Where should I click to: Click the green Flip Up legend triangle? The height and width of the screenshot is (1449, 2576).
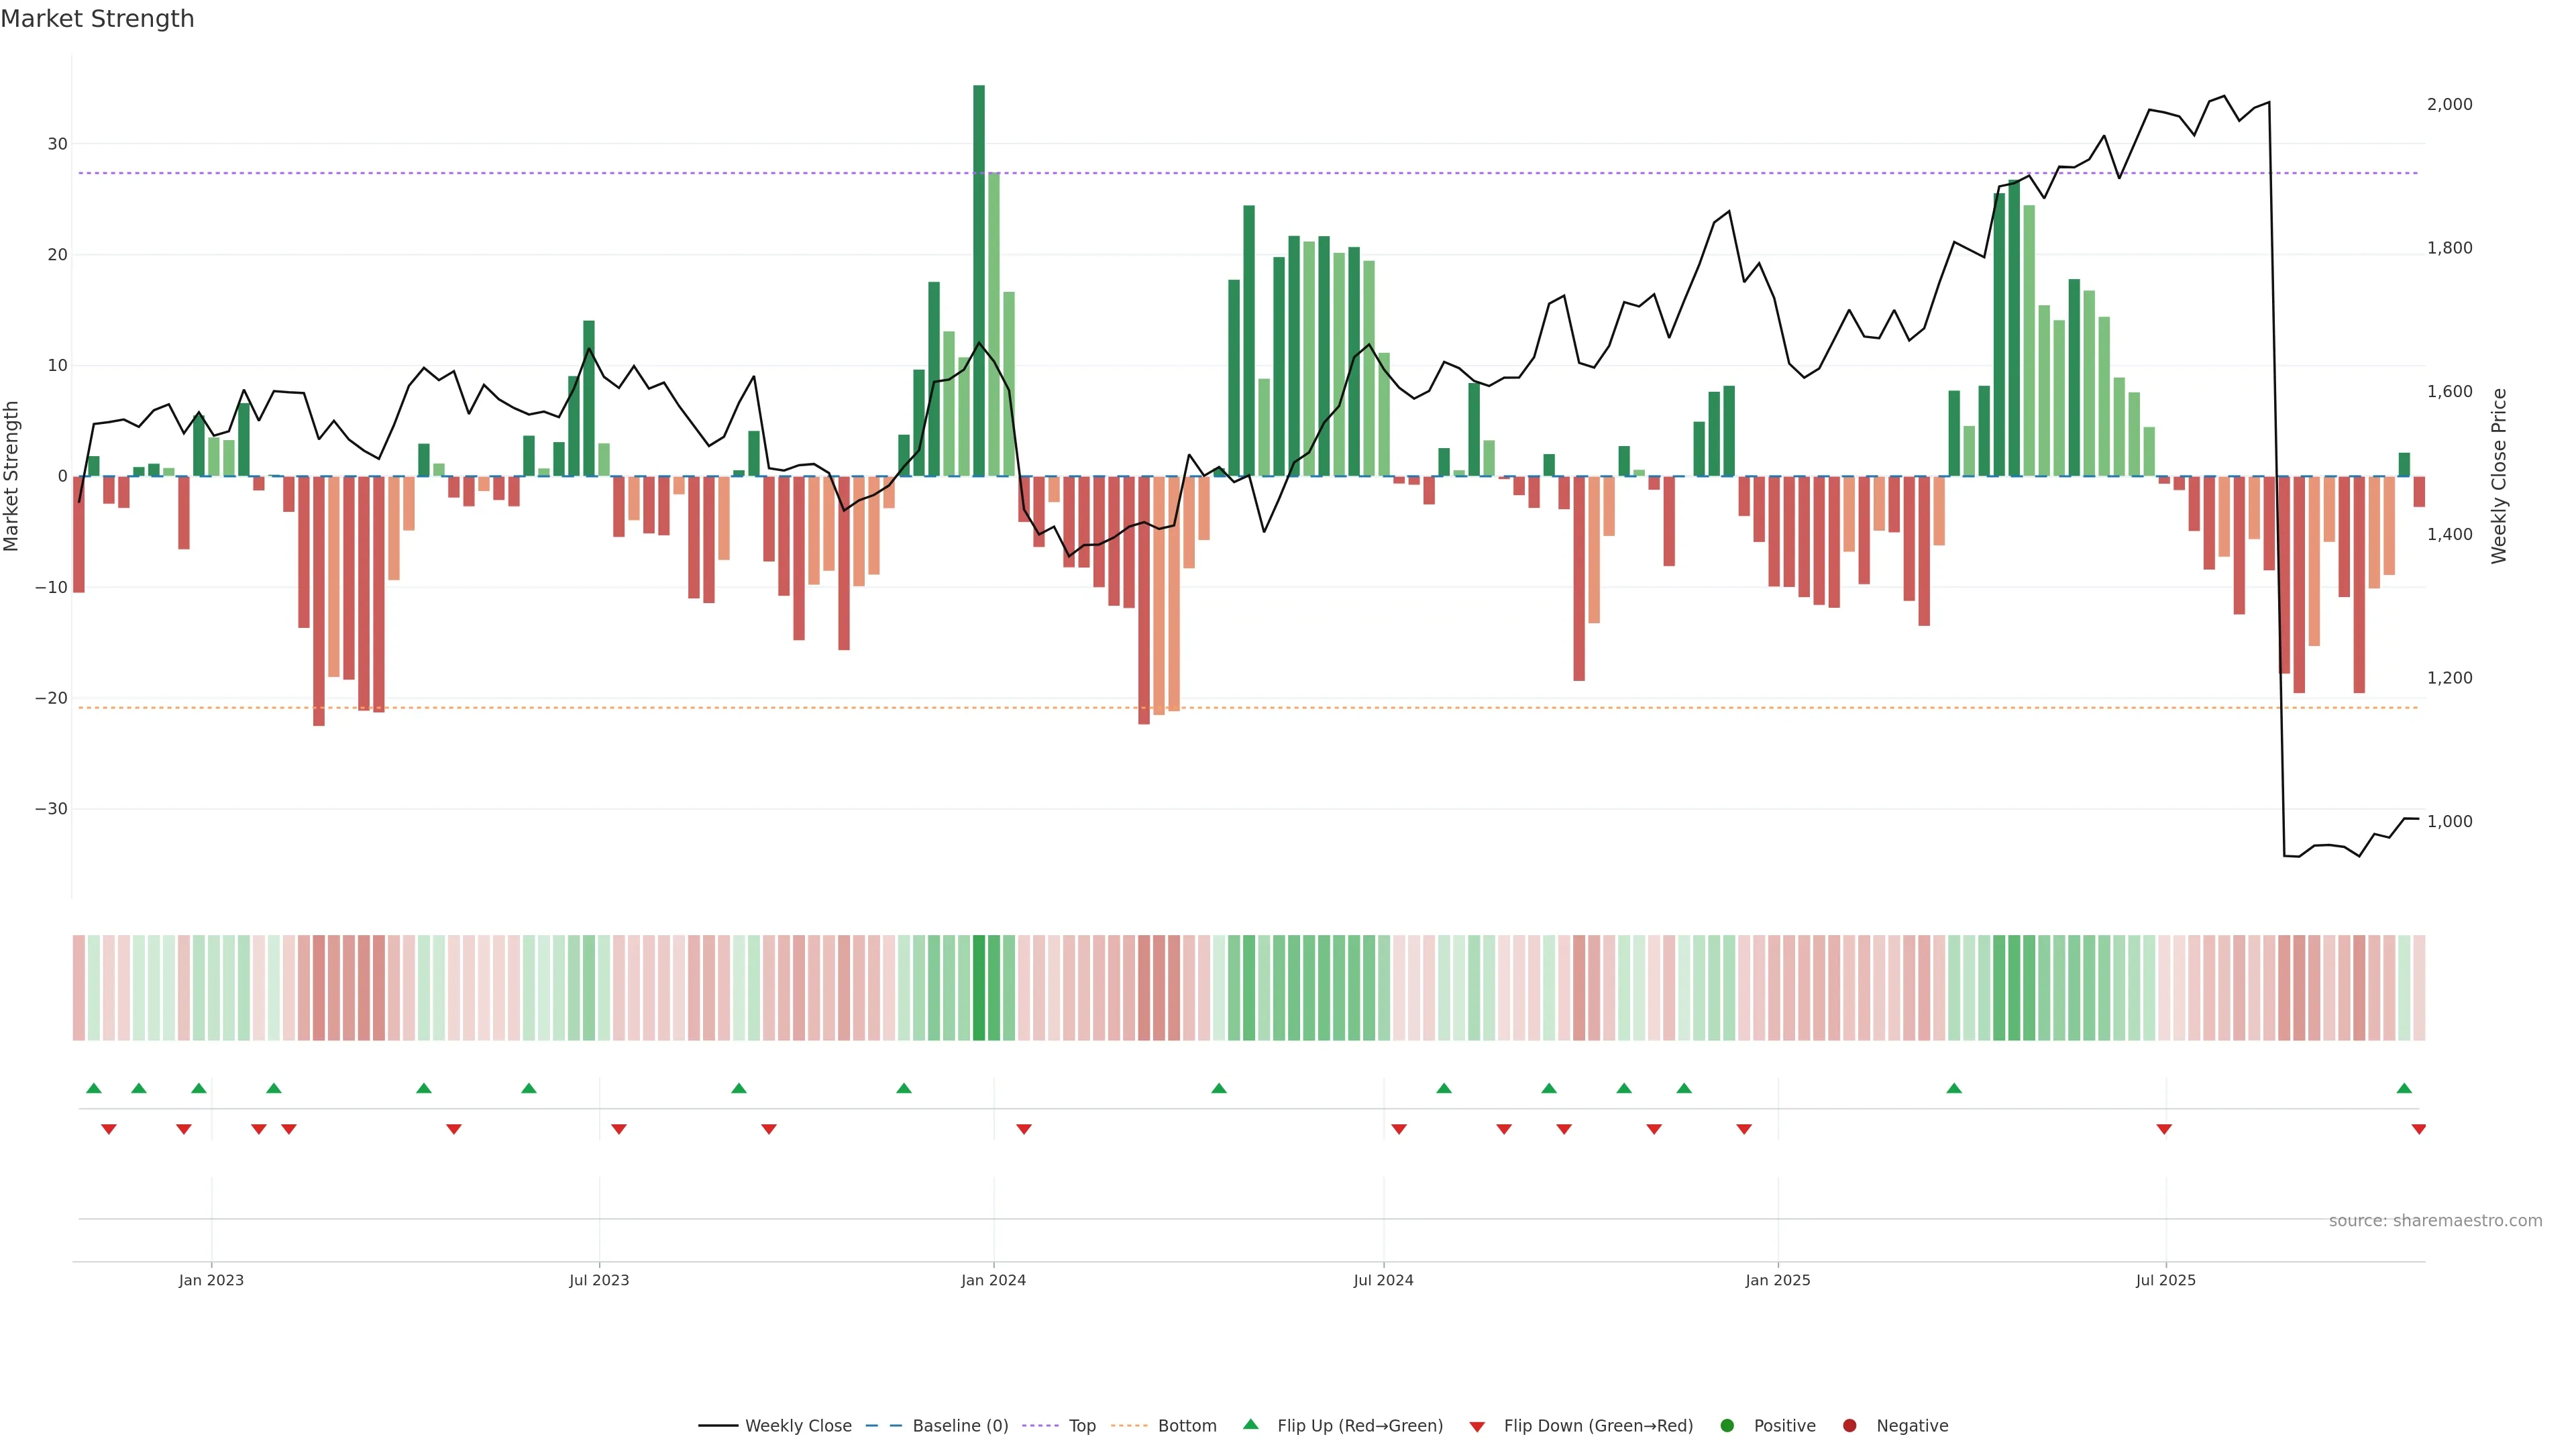(x=1250, y=1425)
